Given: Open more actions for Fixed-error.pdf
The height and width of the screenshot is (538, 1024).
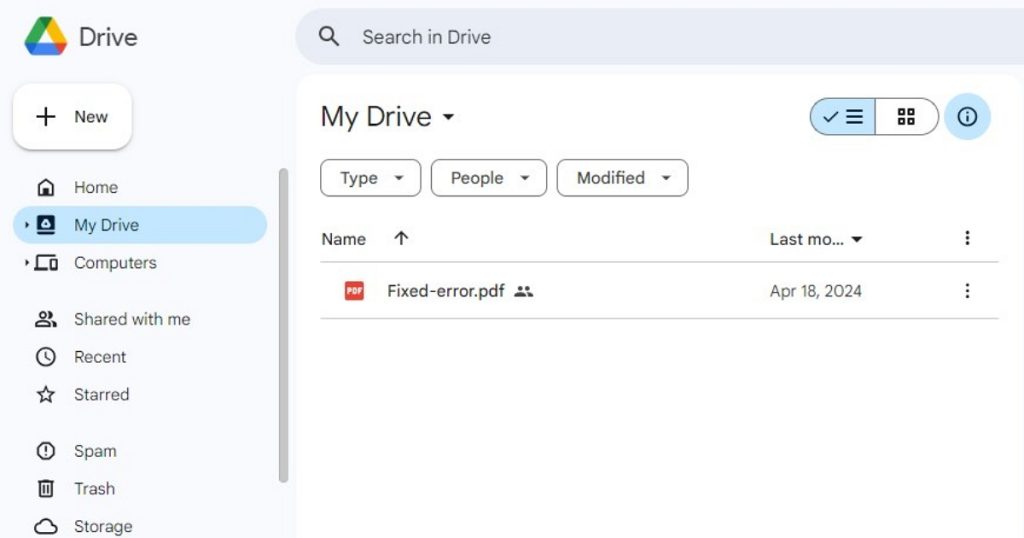Looking at the screenshot, I should point(966,291).
